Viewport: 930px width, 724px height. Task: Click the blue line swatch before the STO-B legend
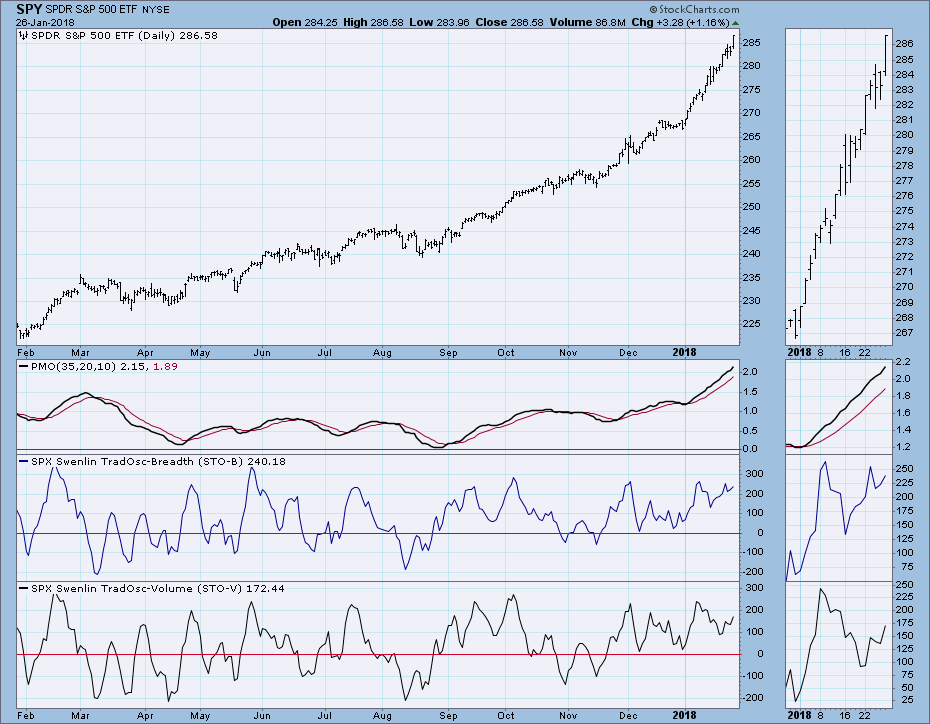coord(24,461)
